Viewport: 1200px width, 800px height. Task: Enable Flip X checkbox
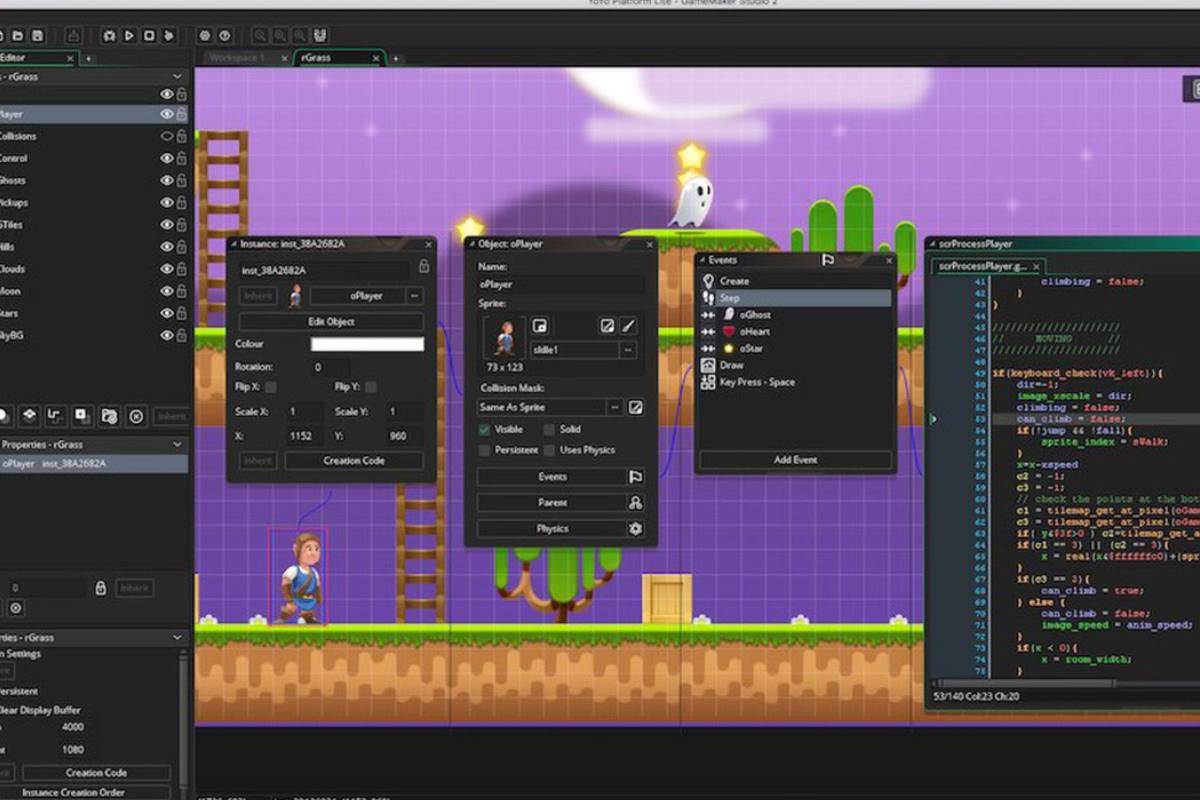point(271,387)
